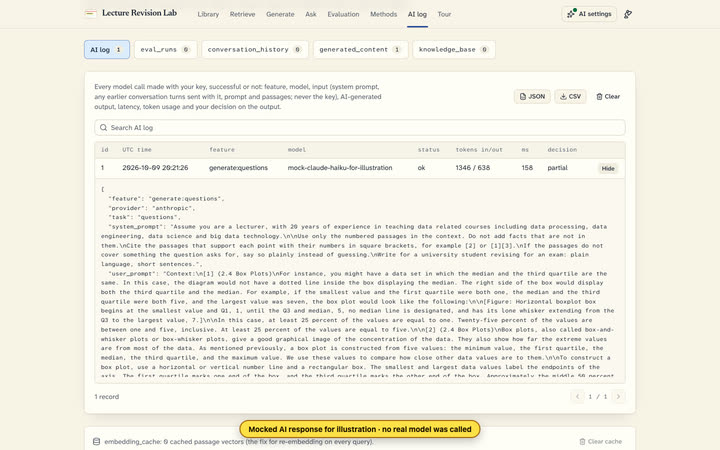720x450 pixels.
Task: Go to the previous page of records
Action: [x=577, y=397]
